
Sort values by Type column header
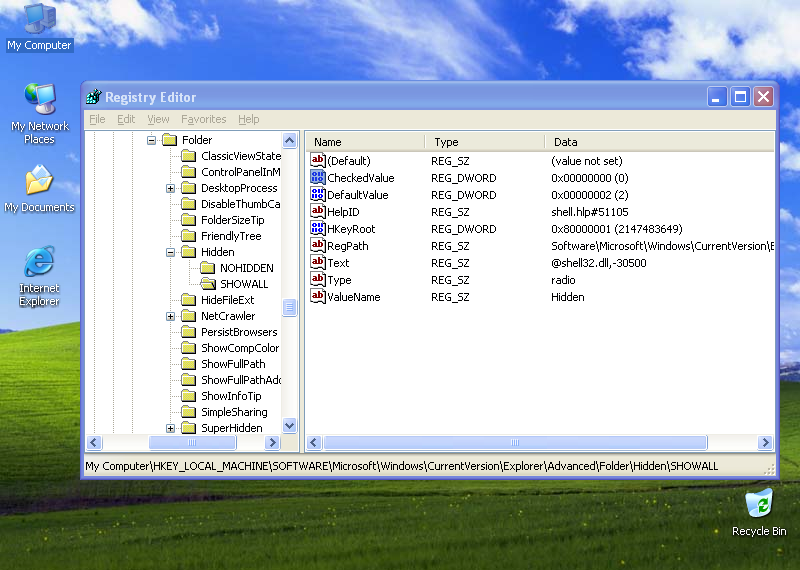pos(485,142)
